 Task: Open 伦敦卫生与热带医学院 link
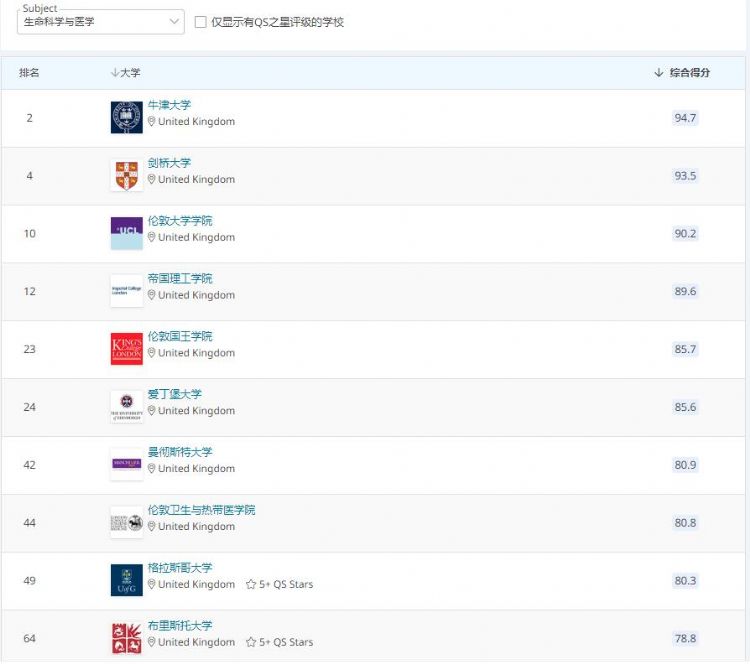coord(201,510)
